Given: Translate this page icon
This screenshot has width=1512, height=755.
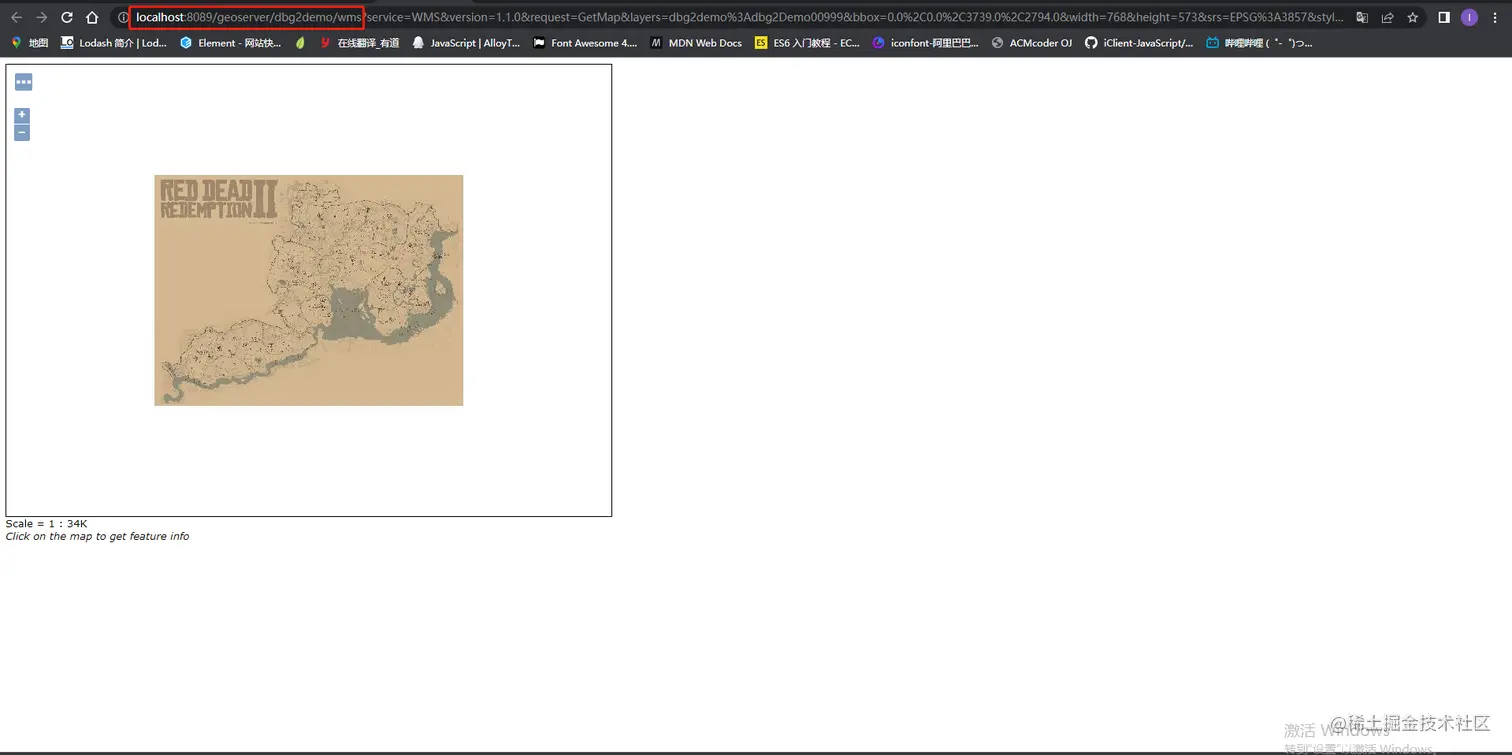Looking at the screenshot, I should coord(1362,17).
